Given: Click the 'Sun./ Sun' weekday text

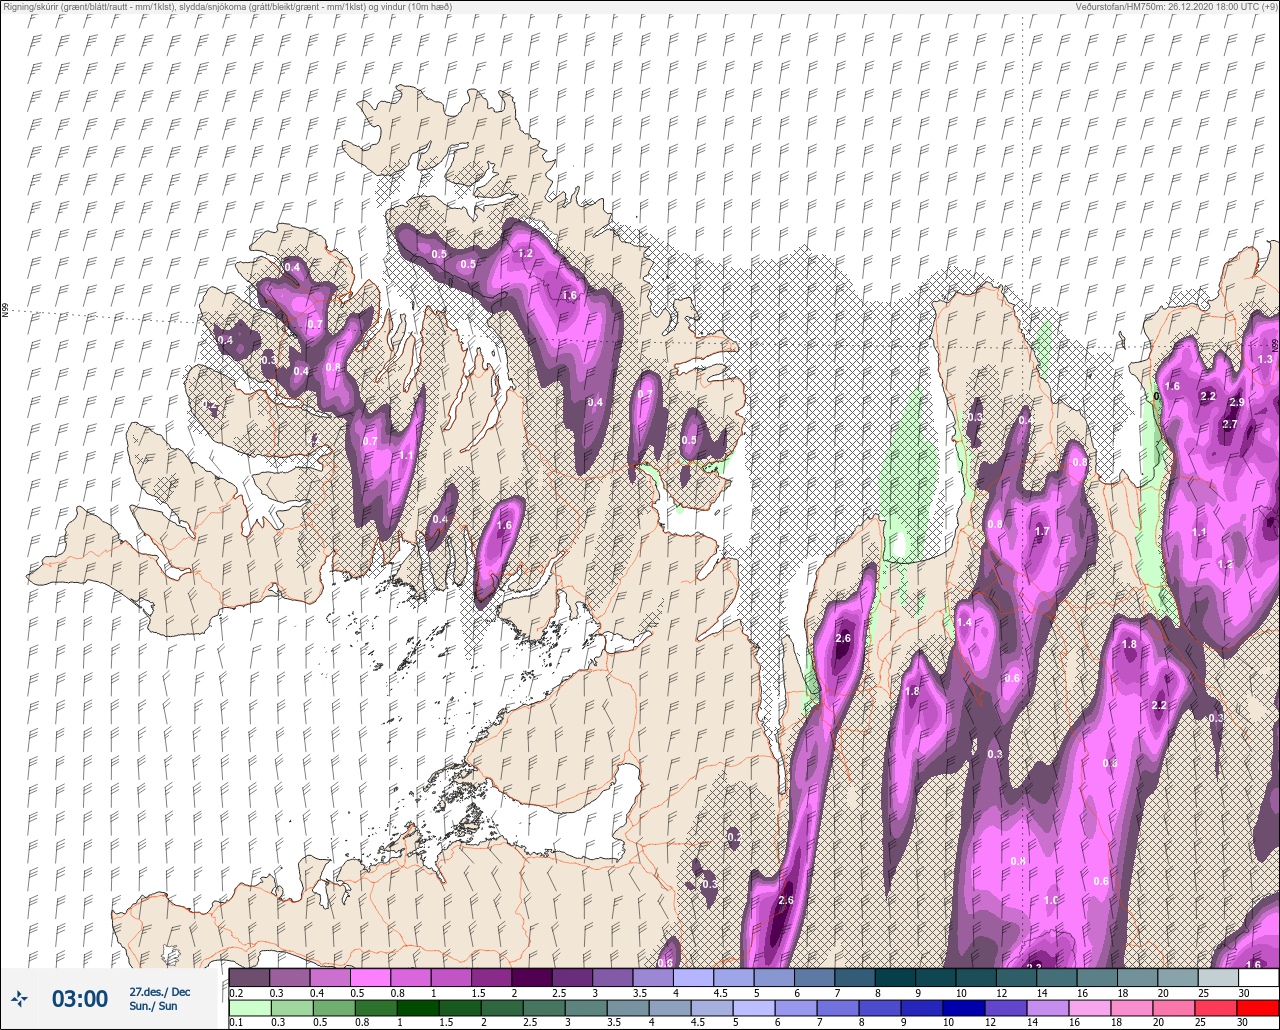Looking at the screenshot, I should point(154,1006).
